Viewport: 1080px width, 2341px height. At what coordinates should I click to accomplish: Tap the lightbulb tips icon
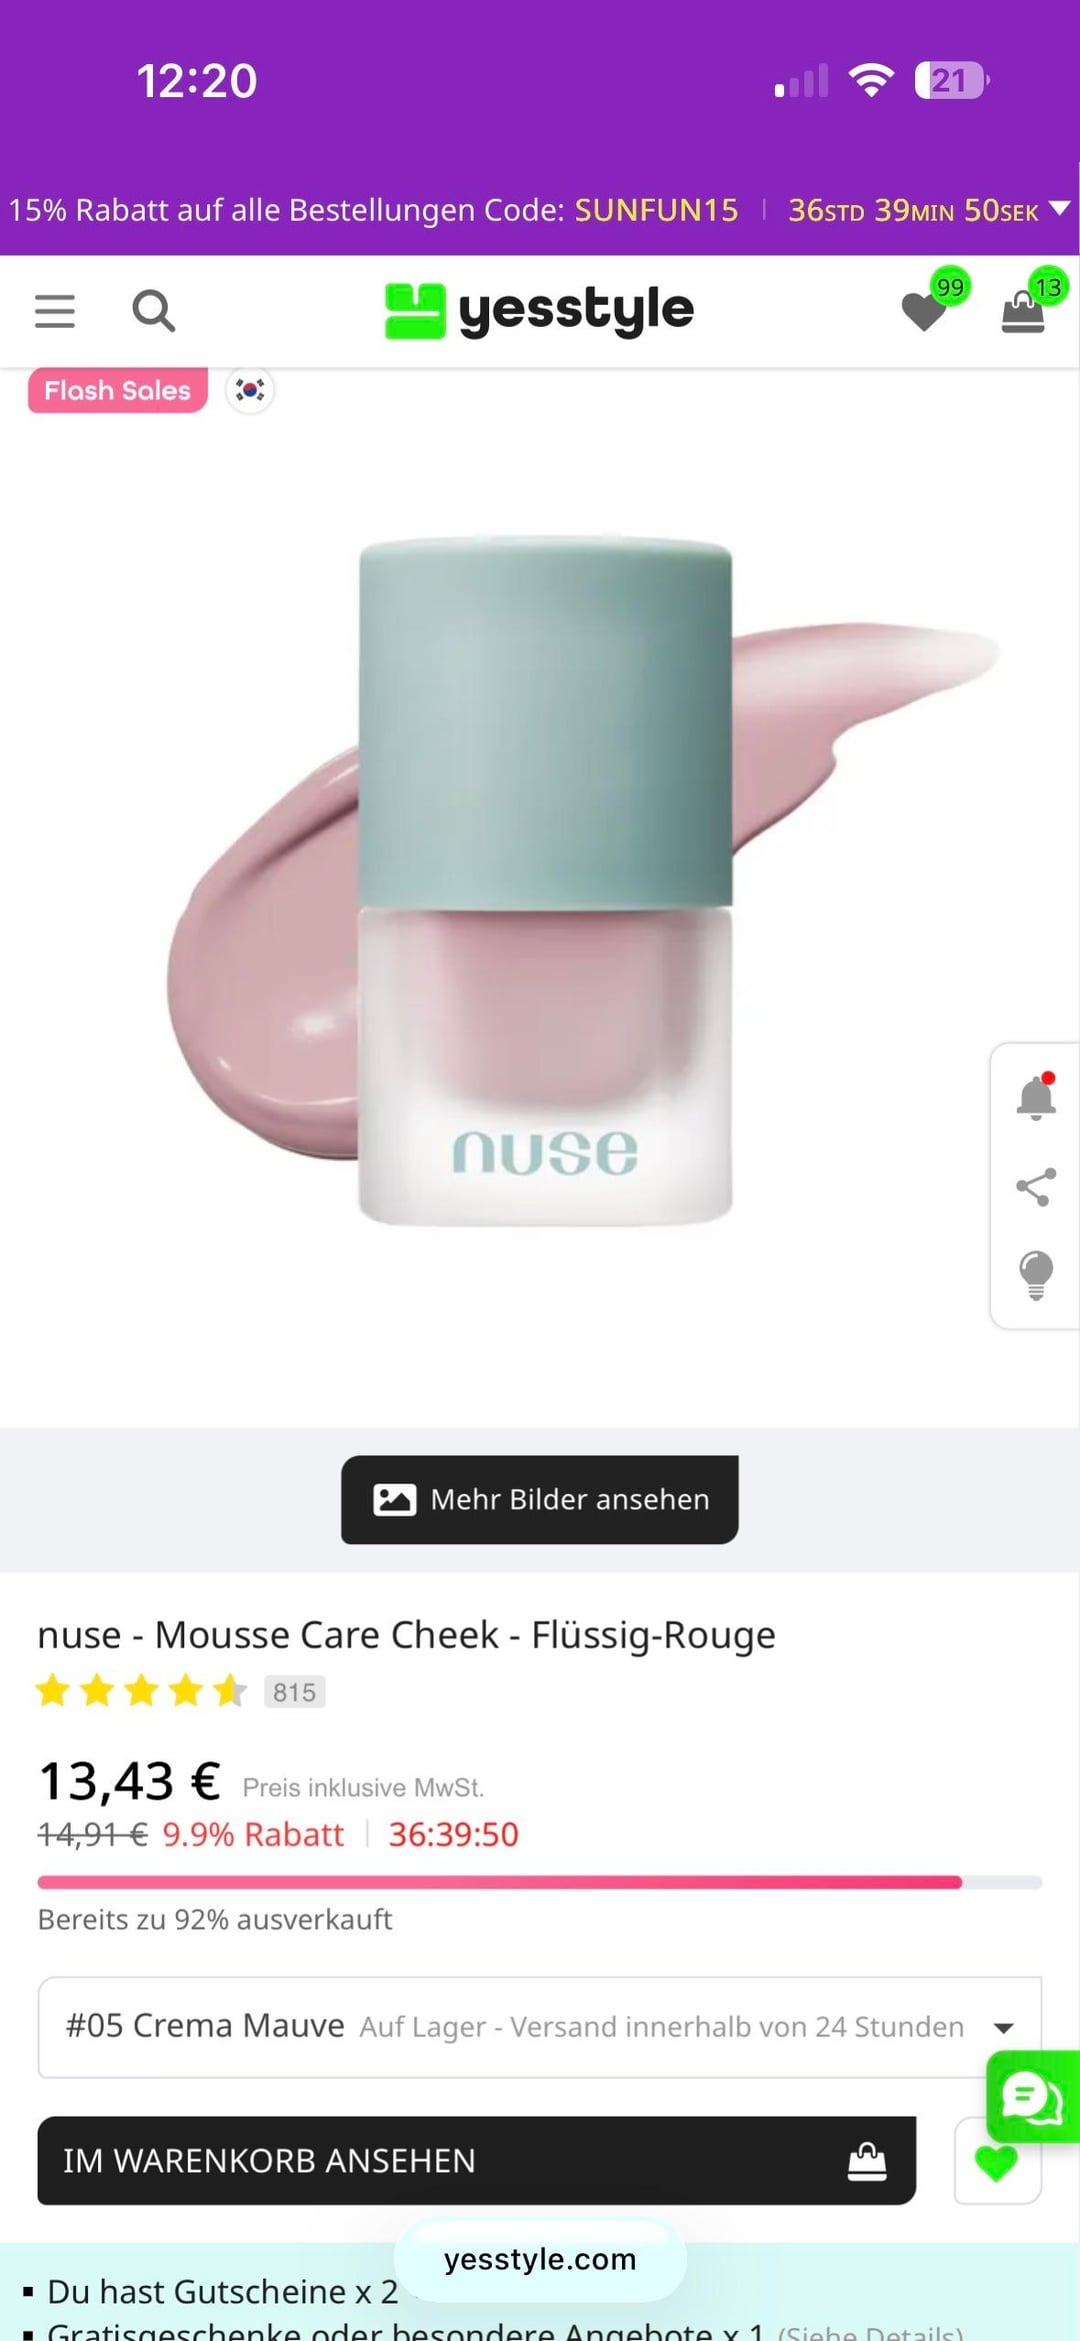(1036, 1275)
